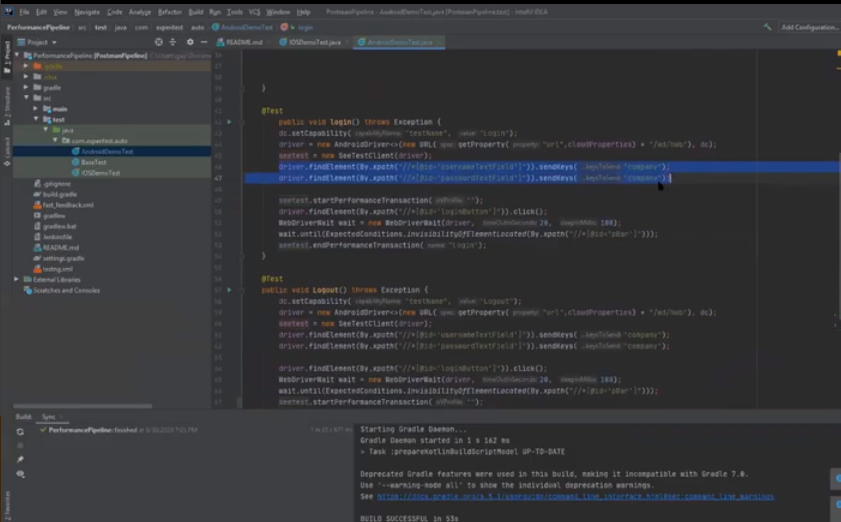Click the fold marker beside line 42

(x=242, y=122)
